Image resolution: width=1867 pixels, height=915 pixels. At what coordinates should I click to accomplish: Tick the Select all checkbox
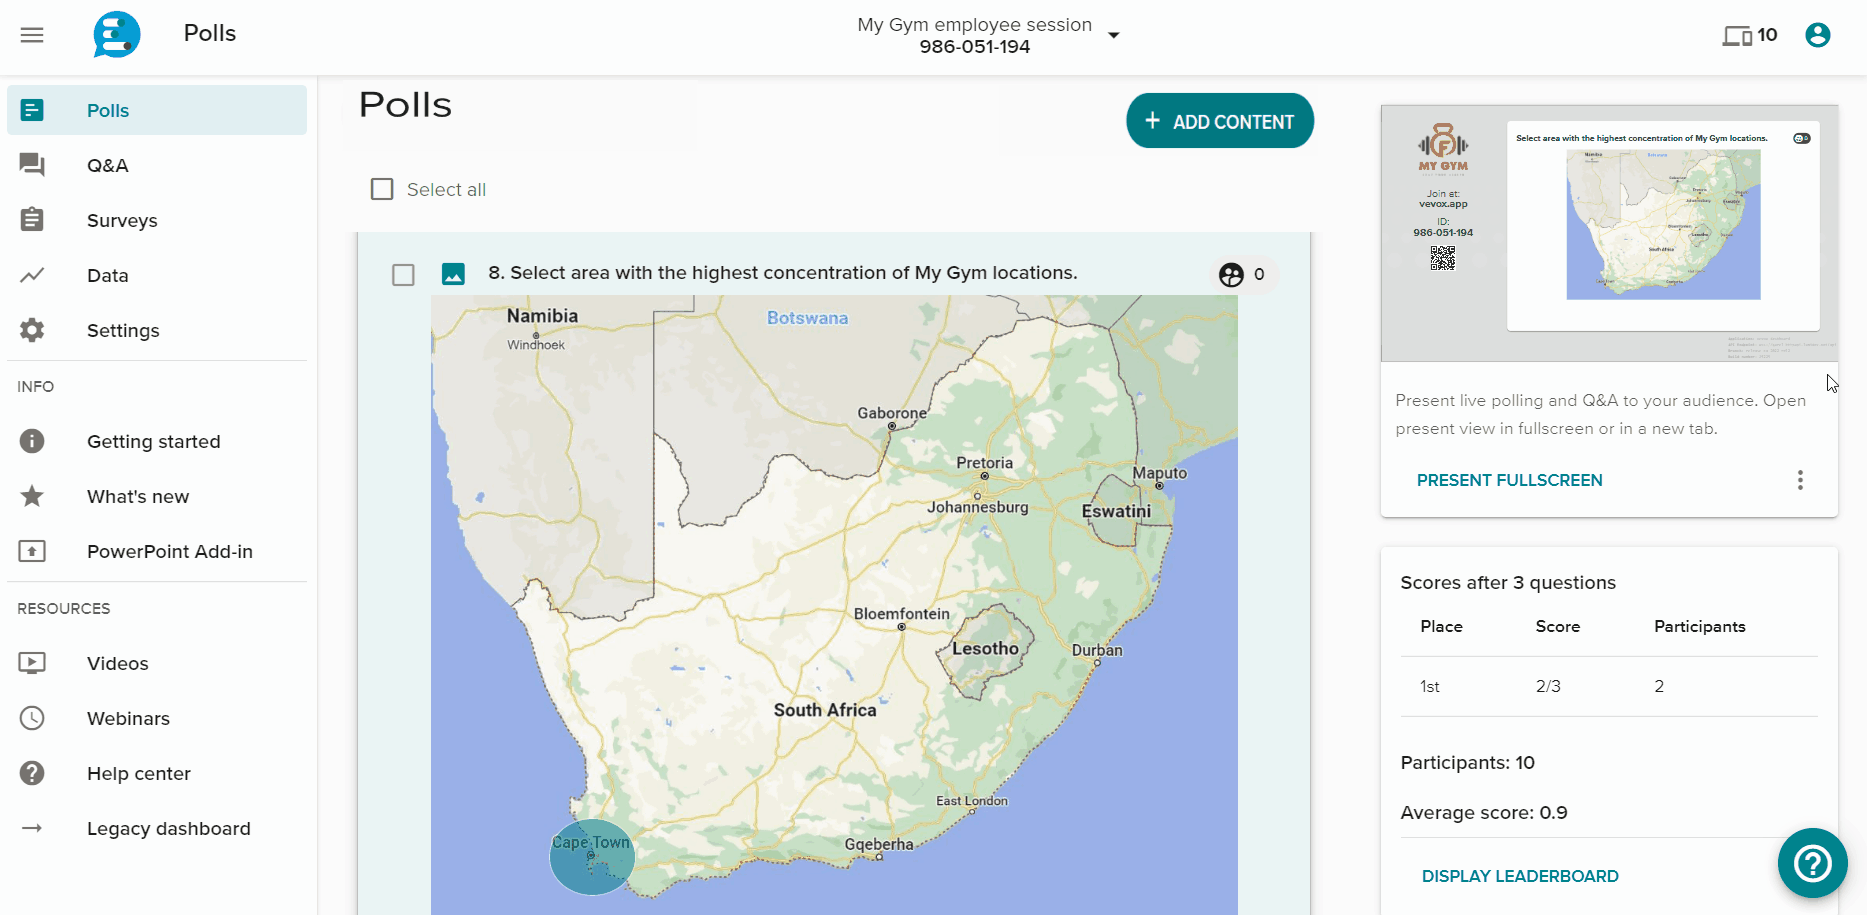click(382, 189)
